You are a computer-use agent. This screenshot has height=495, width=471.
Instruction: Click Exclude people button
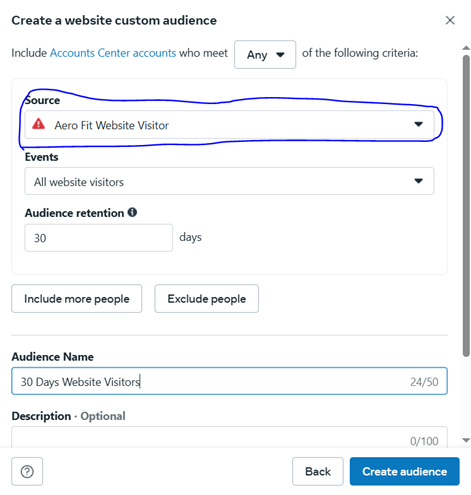(x=207, y=299)
